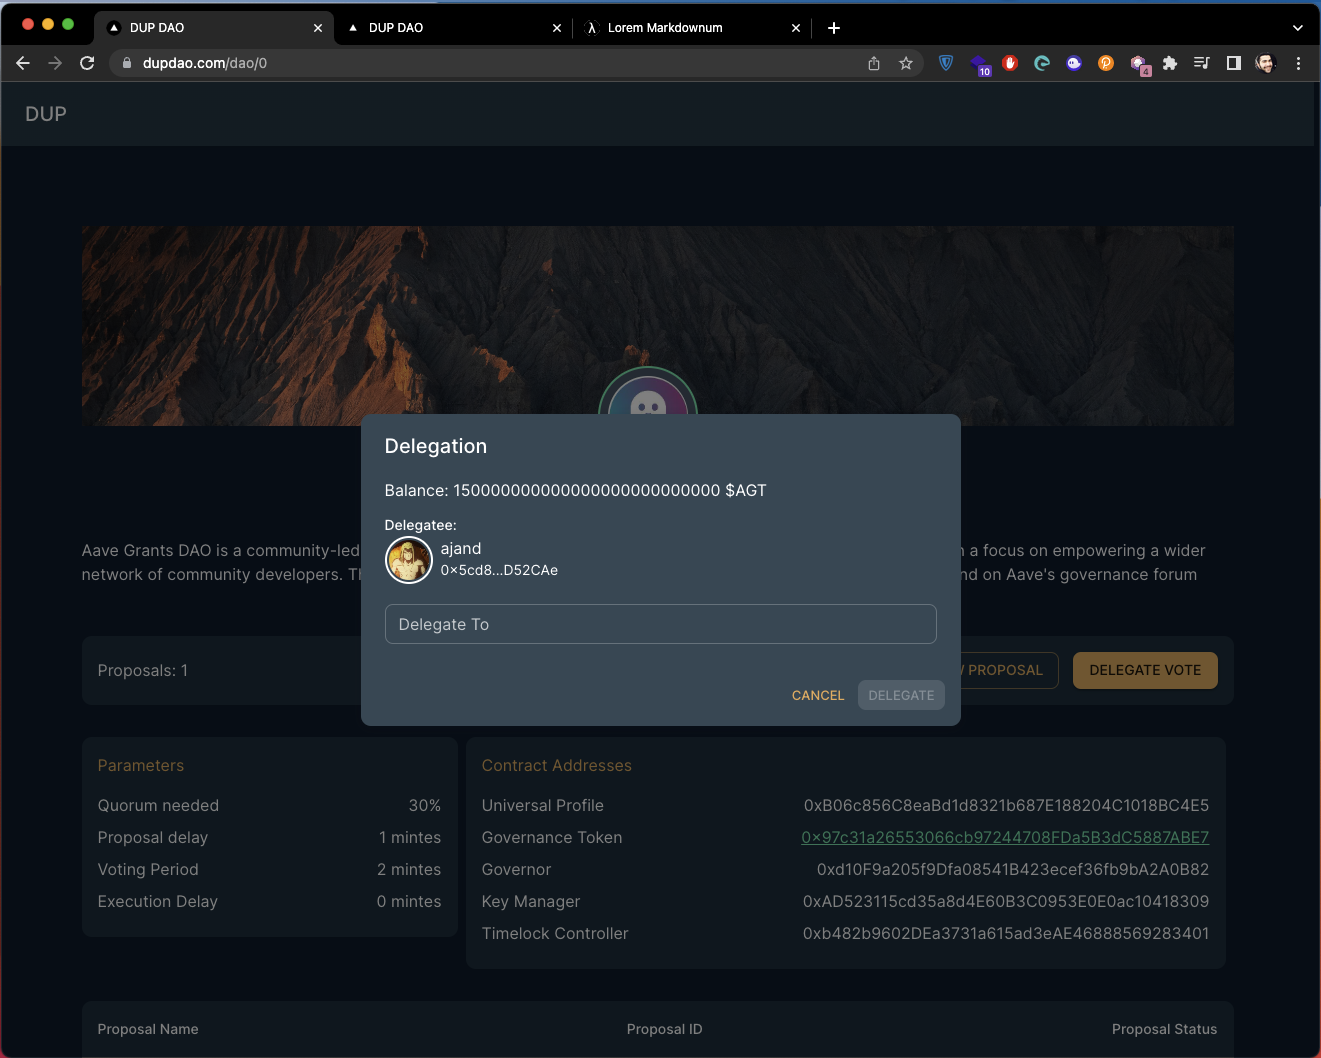Viewport: 1321px width, 1058px height.
Task: Open the red stop-hand ad blocker extension
Action: (x=1010, y=63)
